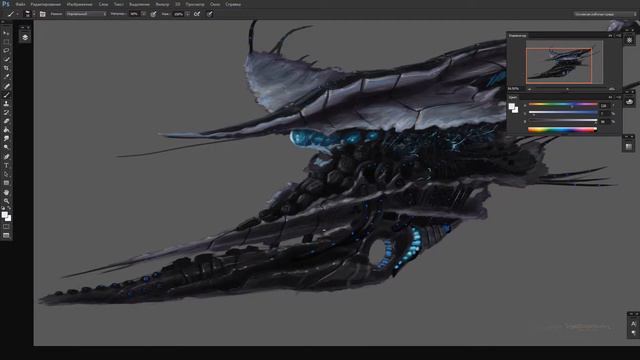Open the Редактирование menu
Image resolution: width=640 pixels, height=360 pixels.
[x=46, y=4]
